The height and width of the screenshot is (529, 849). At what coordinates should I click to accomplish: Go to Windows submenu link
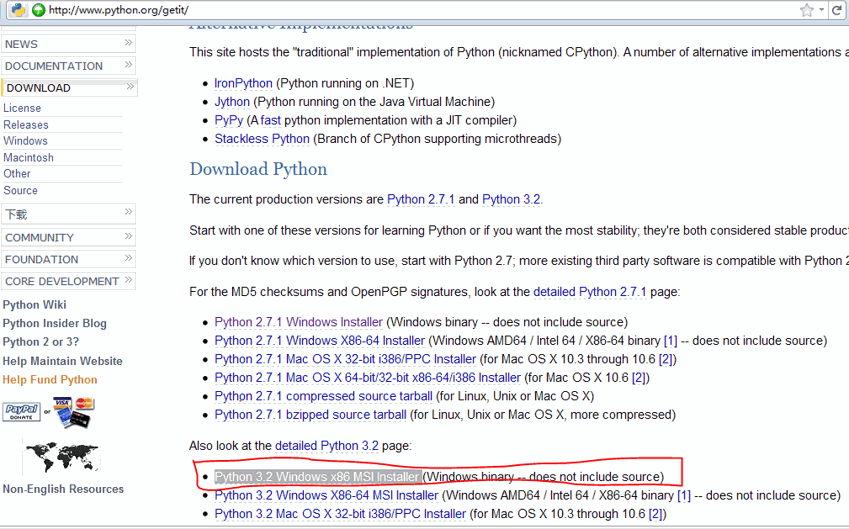[x=25, y=141]
